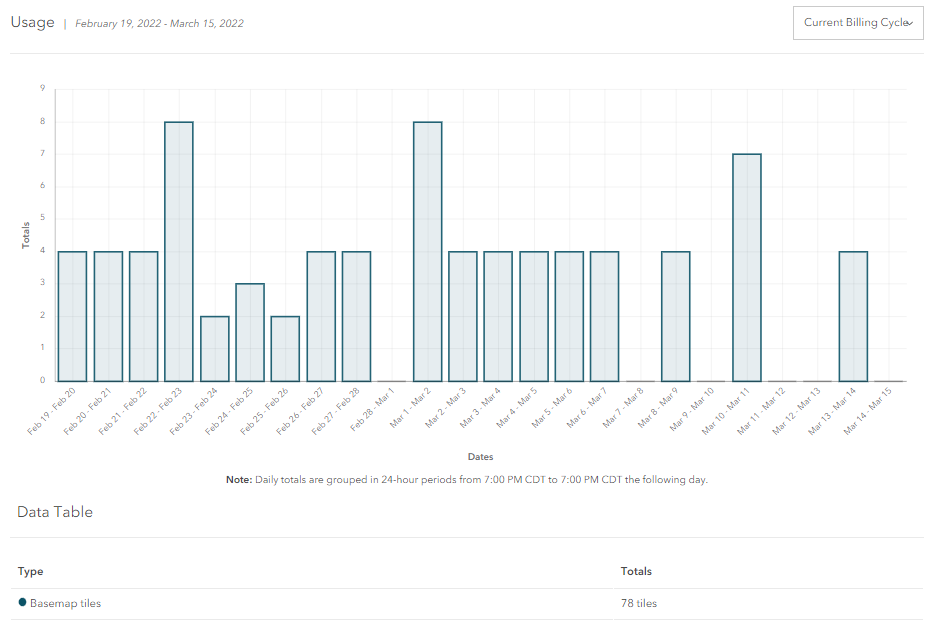Click the Mar 6 - Mar 7 bar
The height and width of the screenshot is (632, 933).
click(605, 316)
